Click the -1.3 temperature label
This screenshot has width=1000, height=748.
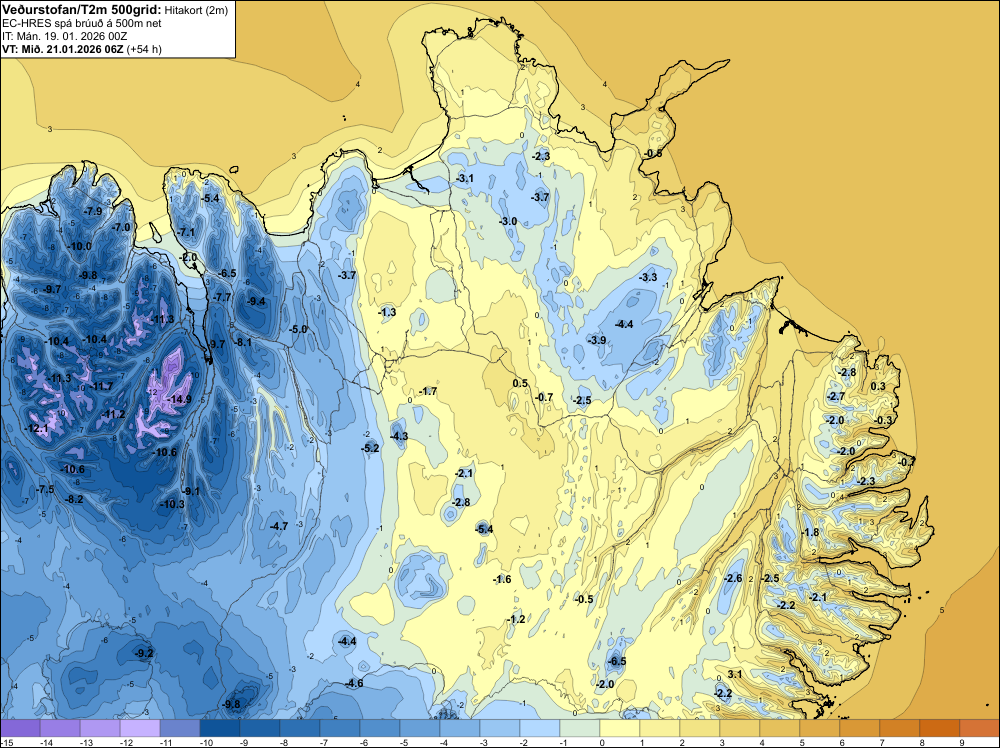(386, 312)
